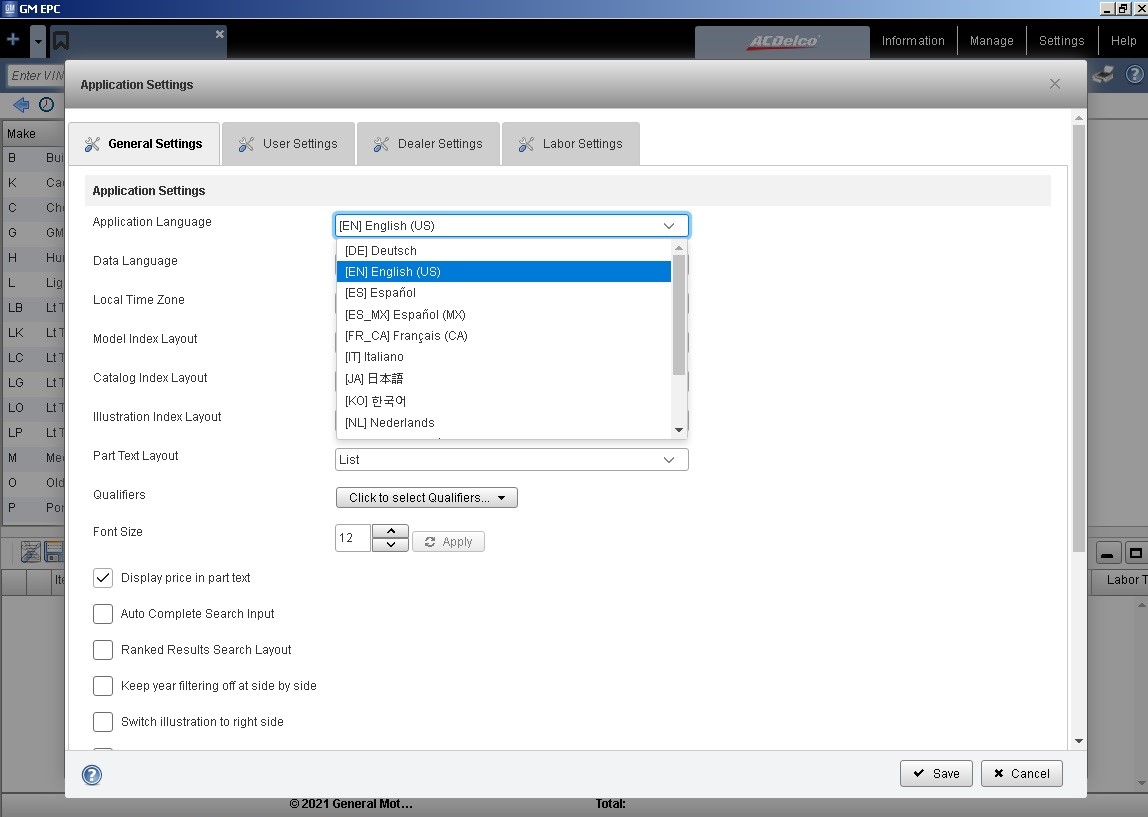The height and width of the screenshot is (817, 1148).
Task: Open the Information menu
Action: coord(913,41)
